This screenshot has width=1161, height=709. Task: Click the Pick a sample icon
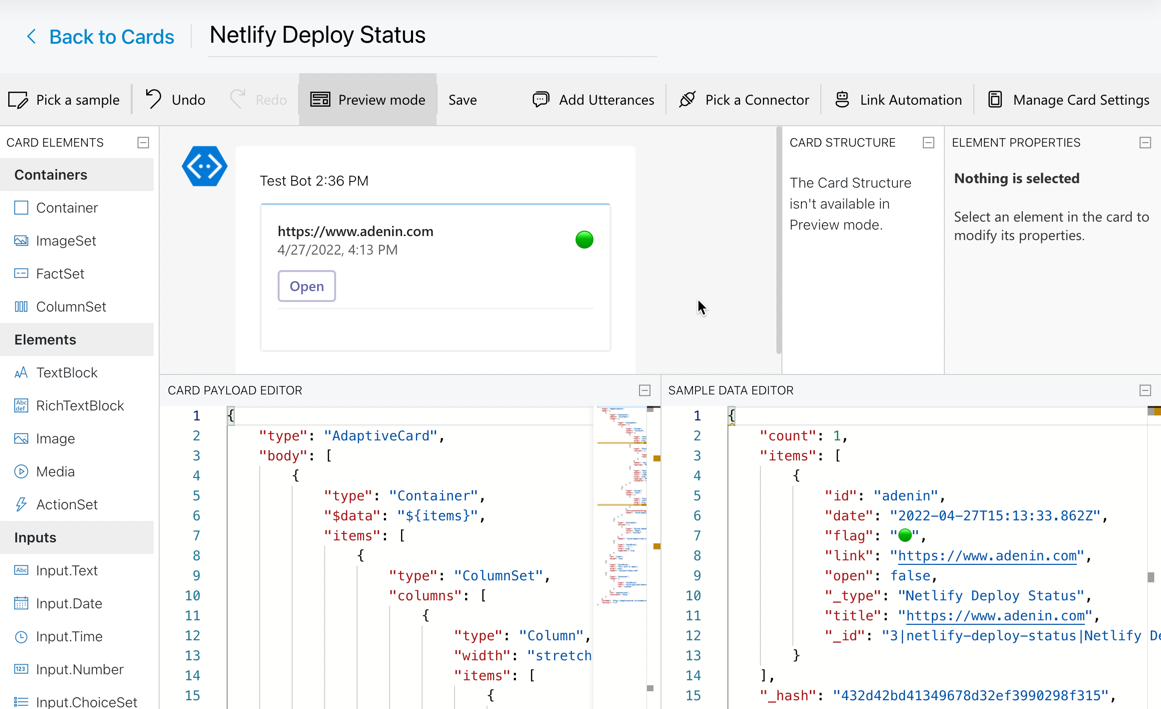[x=18, y=100]
